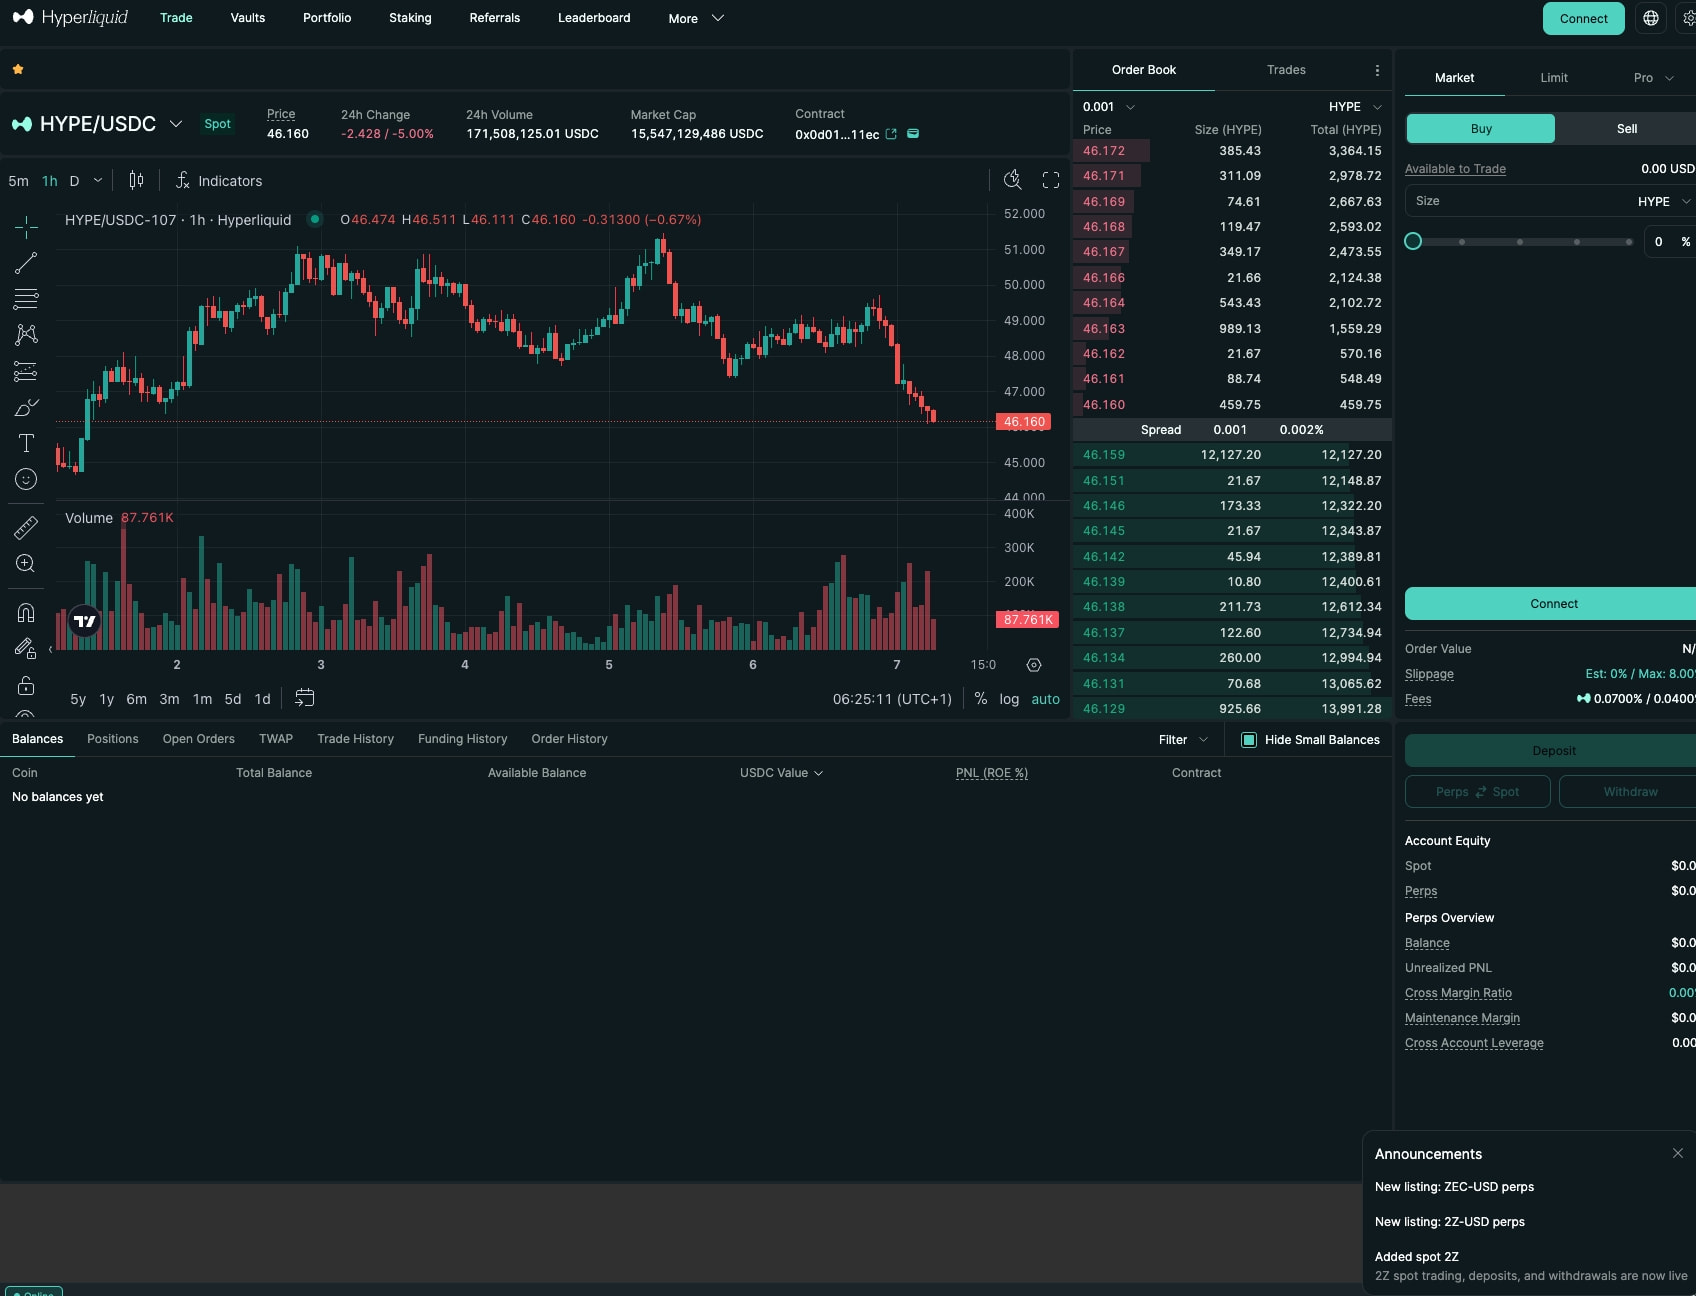Select the trend line drawing tool
Screen dimensions: 1696x1296
(x=26, y=263)
